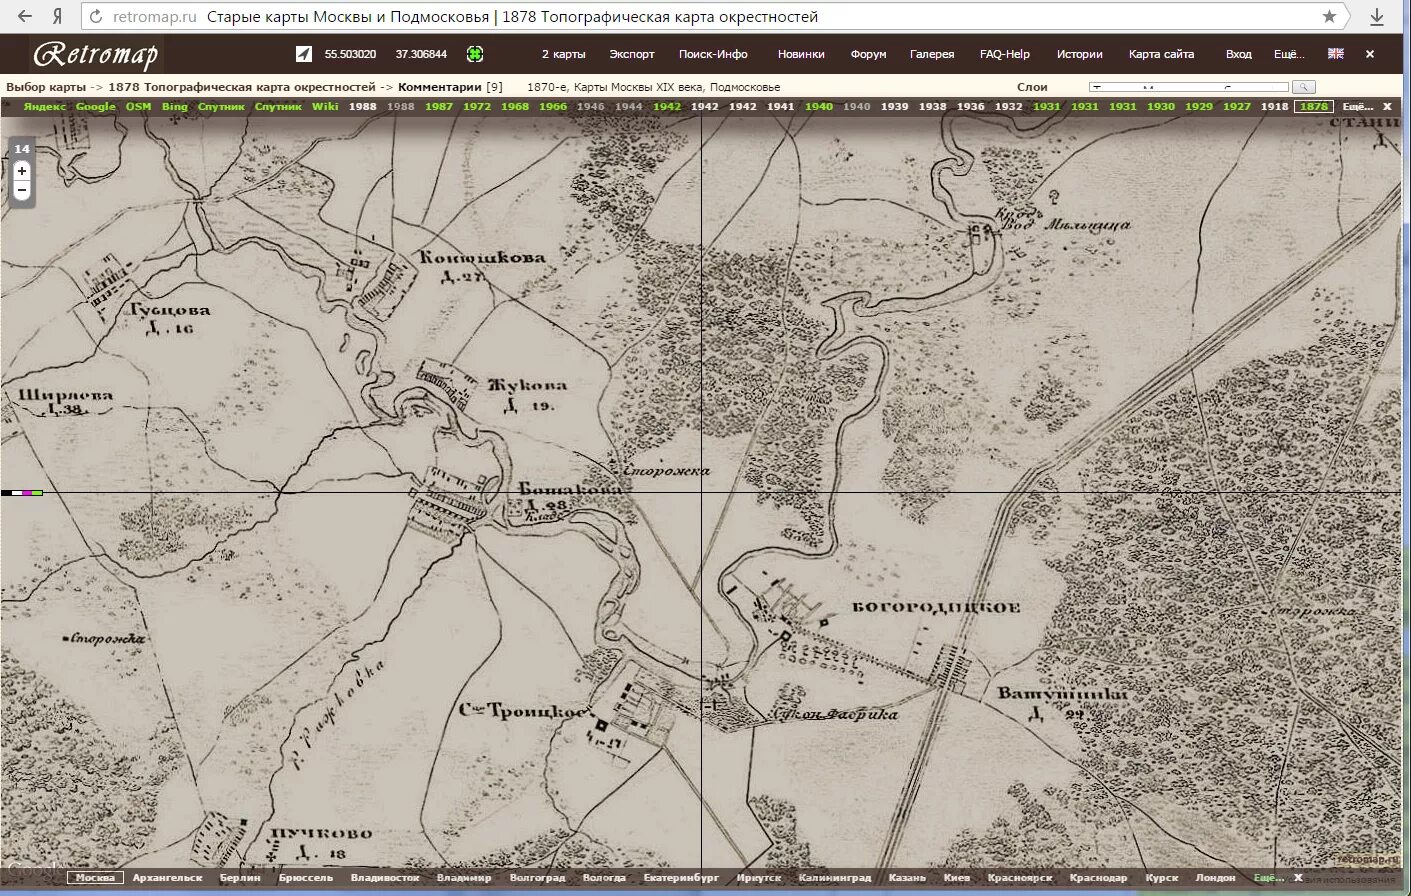Screen dimensions: 1411x896
Task: Click the 'Выбор карты' breadcrumb
Action: [x=46, y=87]
